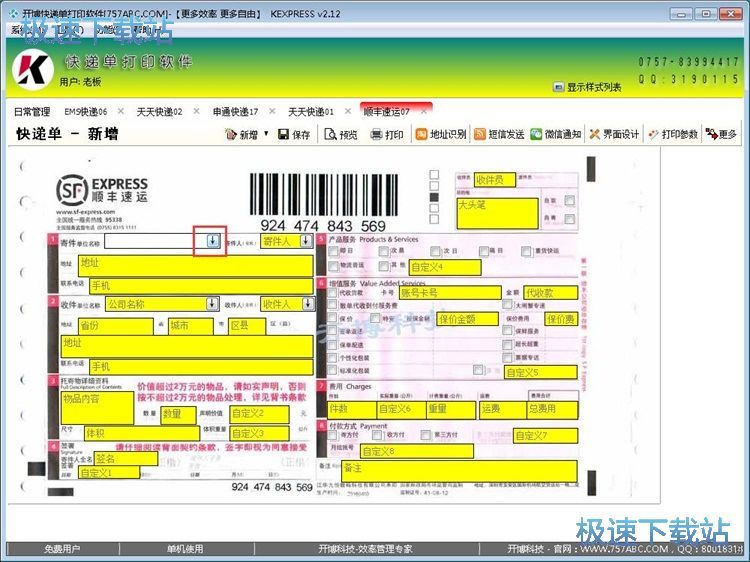Screen dimensions: 750x562
Task: Click the 收件员 courier field
Action: 495,180
